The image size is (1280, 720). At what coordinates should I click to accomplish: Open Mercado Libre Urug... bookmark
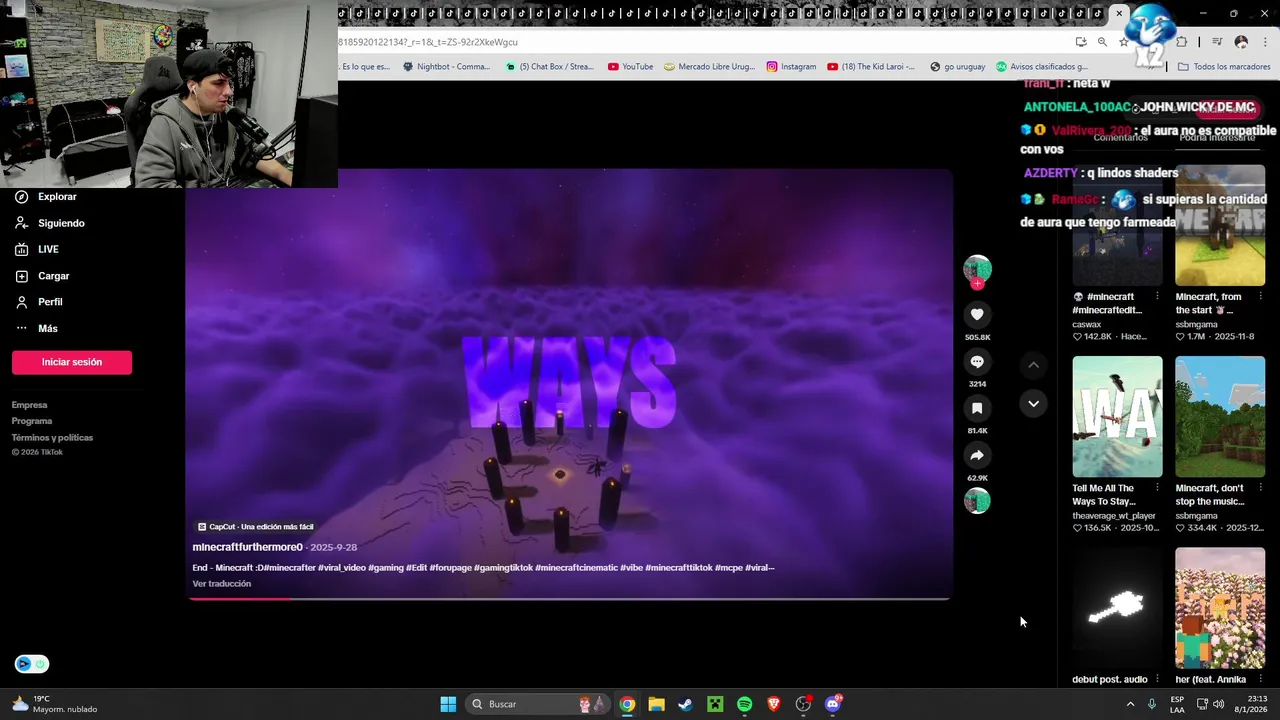709,67
